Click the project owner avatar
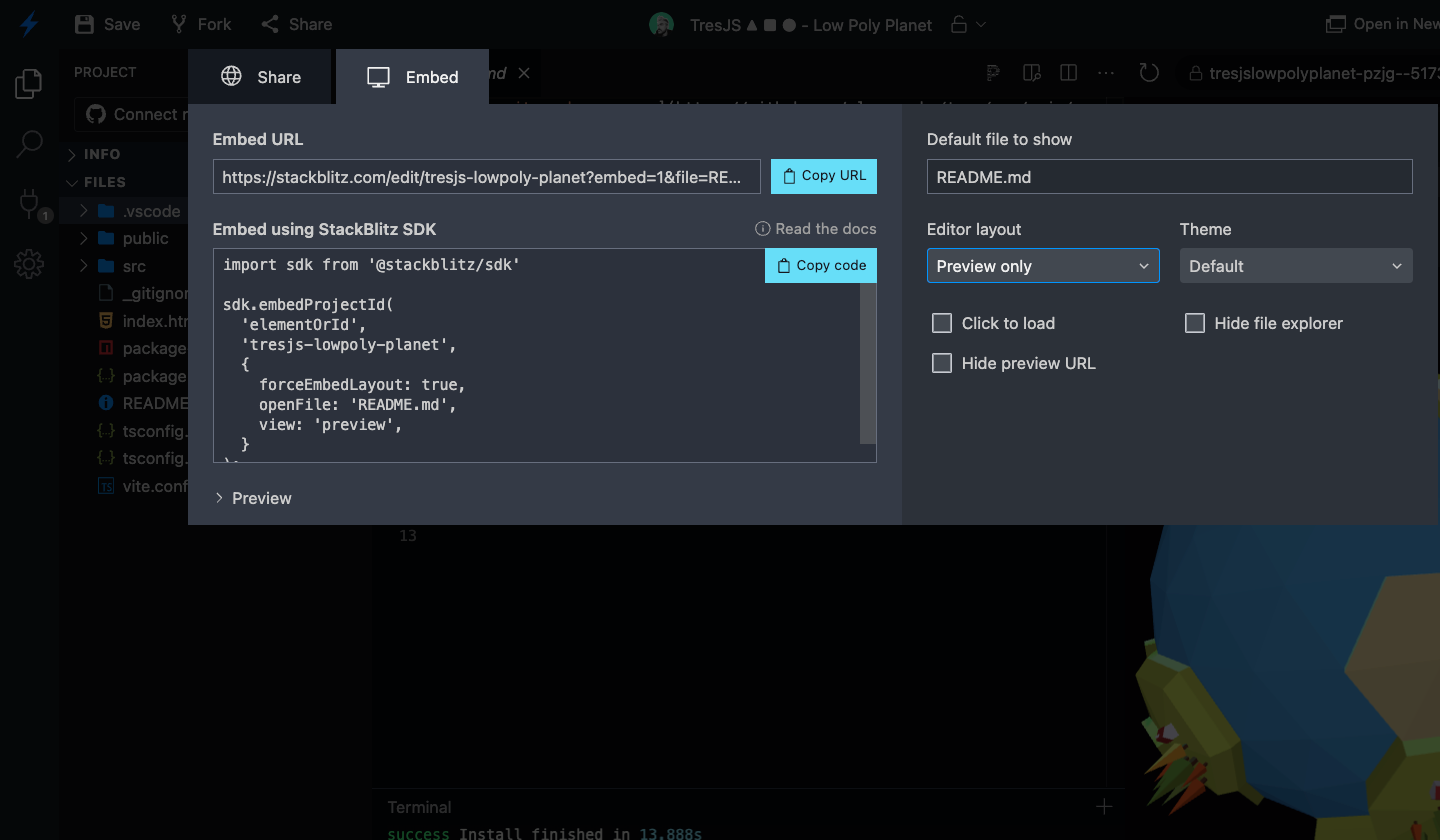This screenshot has height=840, width=1440. tap(661, 24)
